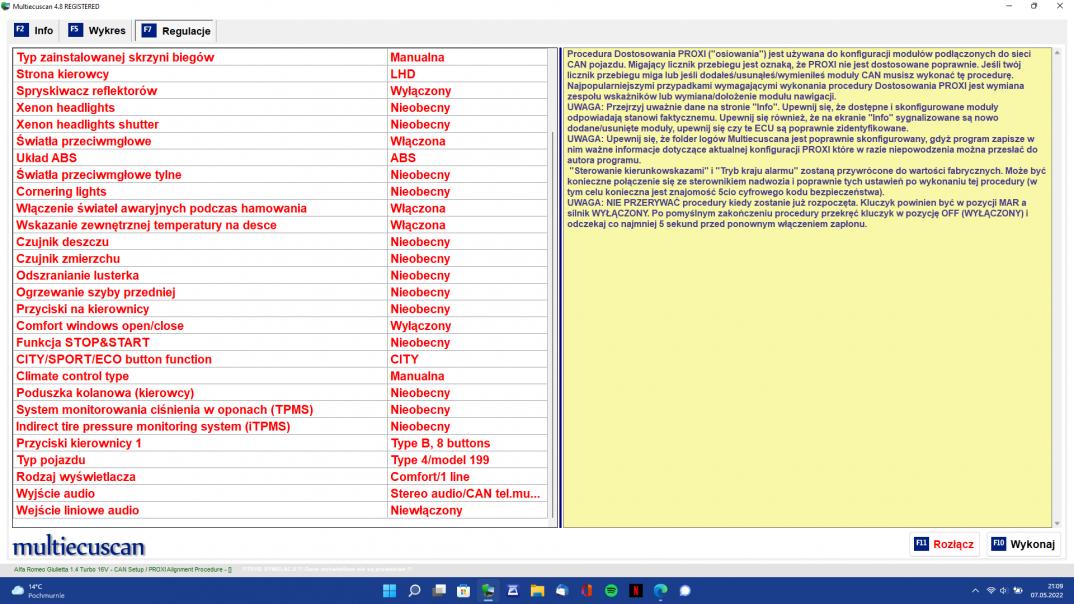Image resolution: width=1074 pixels, height=604 pixels.
Task: Click the description panel scroll-down arrow
Action: pyautogui.click(x=1057, y=523)
